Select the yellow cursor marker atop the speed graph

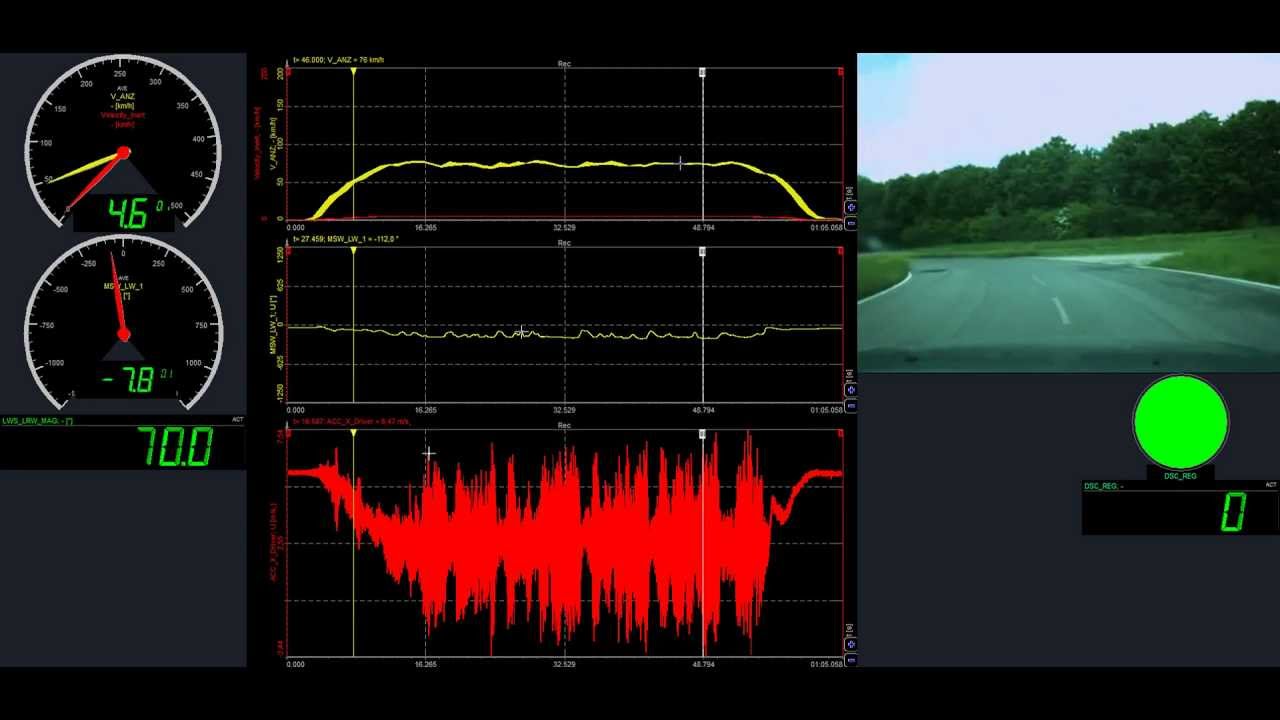pyautogui.click(x=353, y=73)
